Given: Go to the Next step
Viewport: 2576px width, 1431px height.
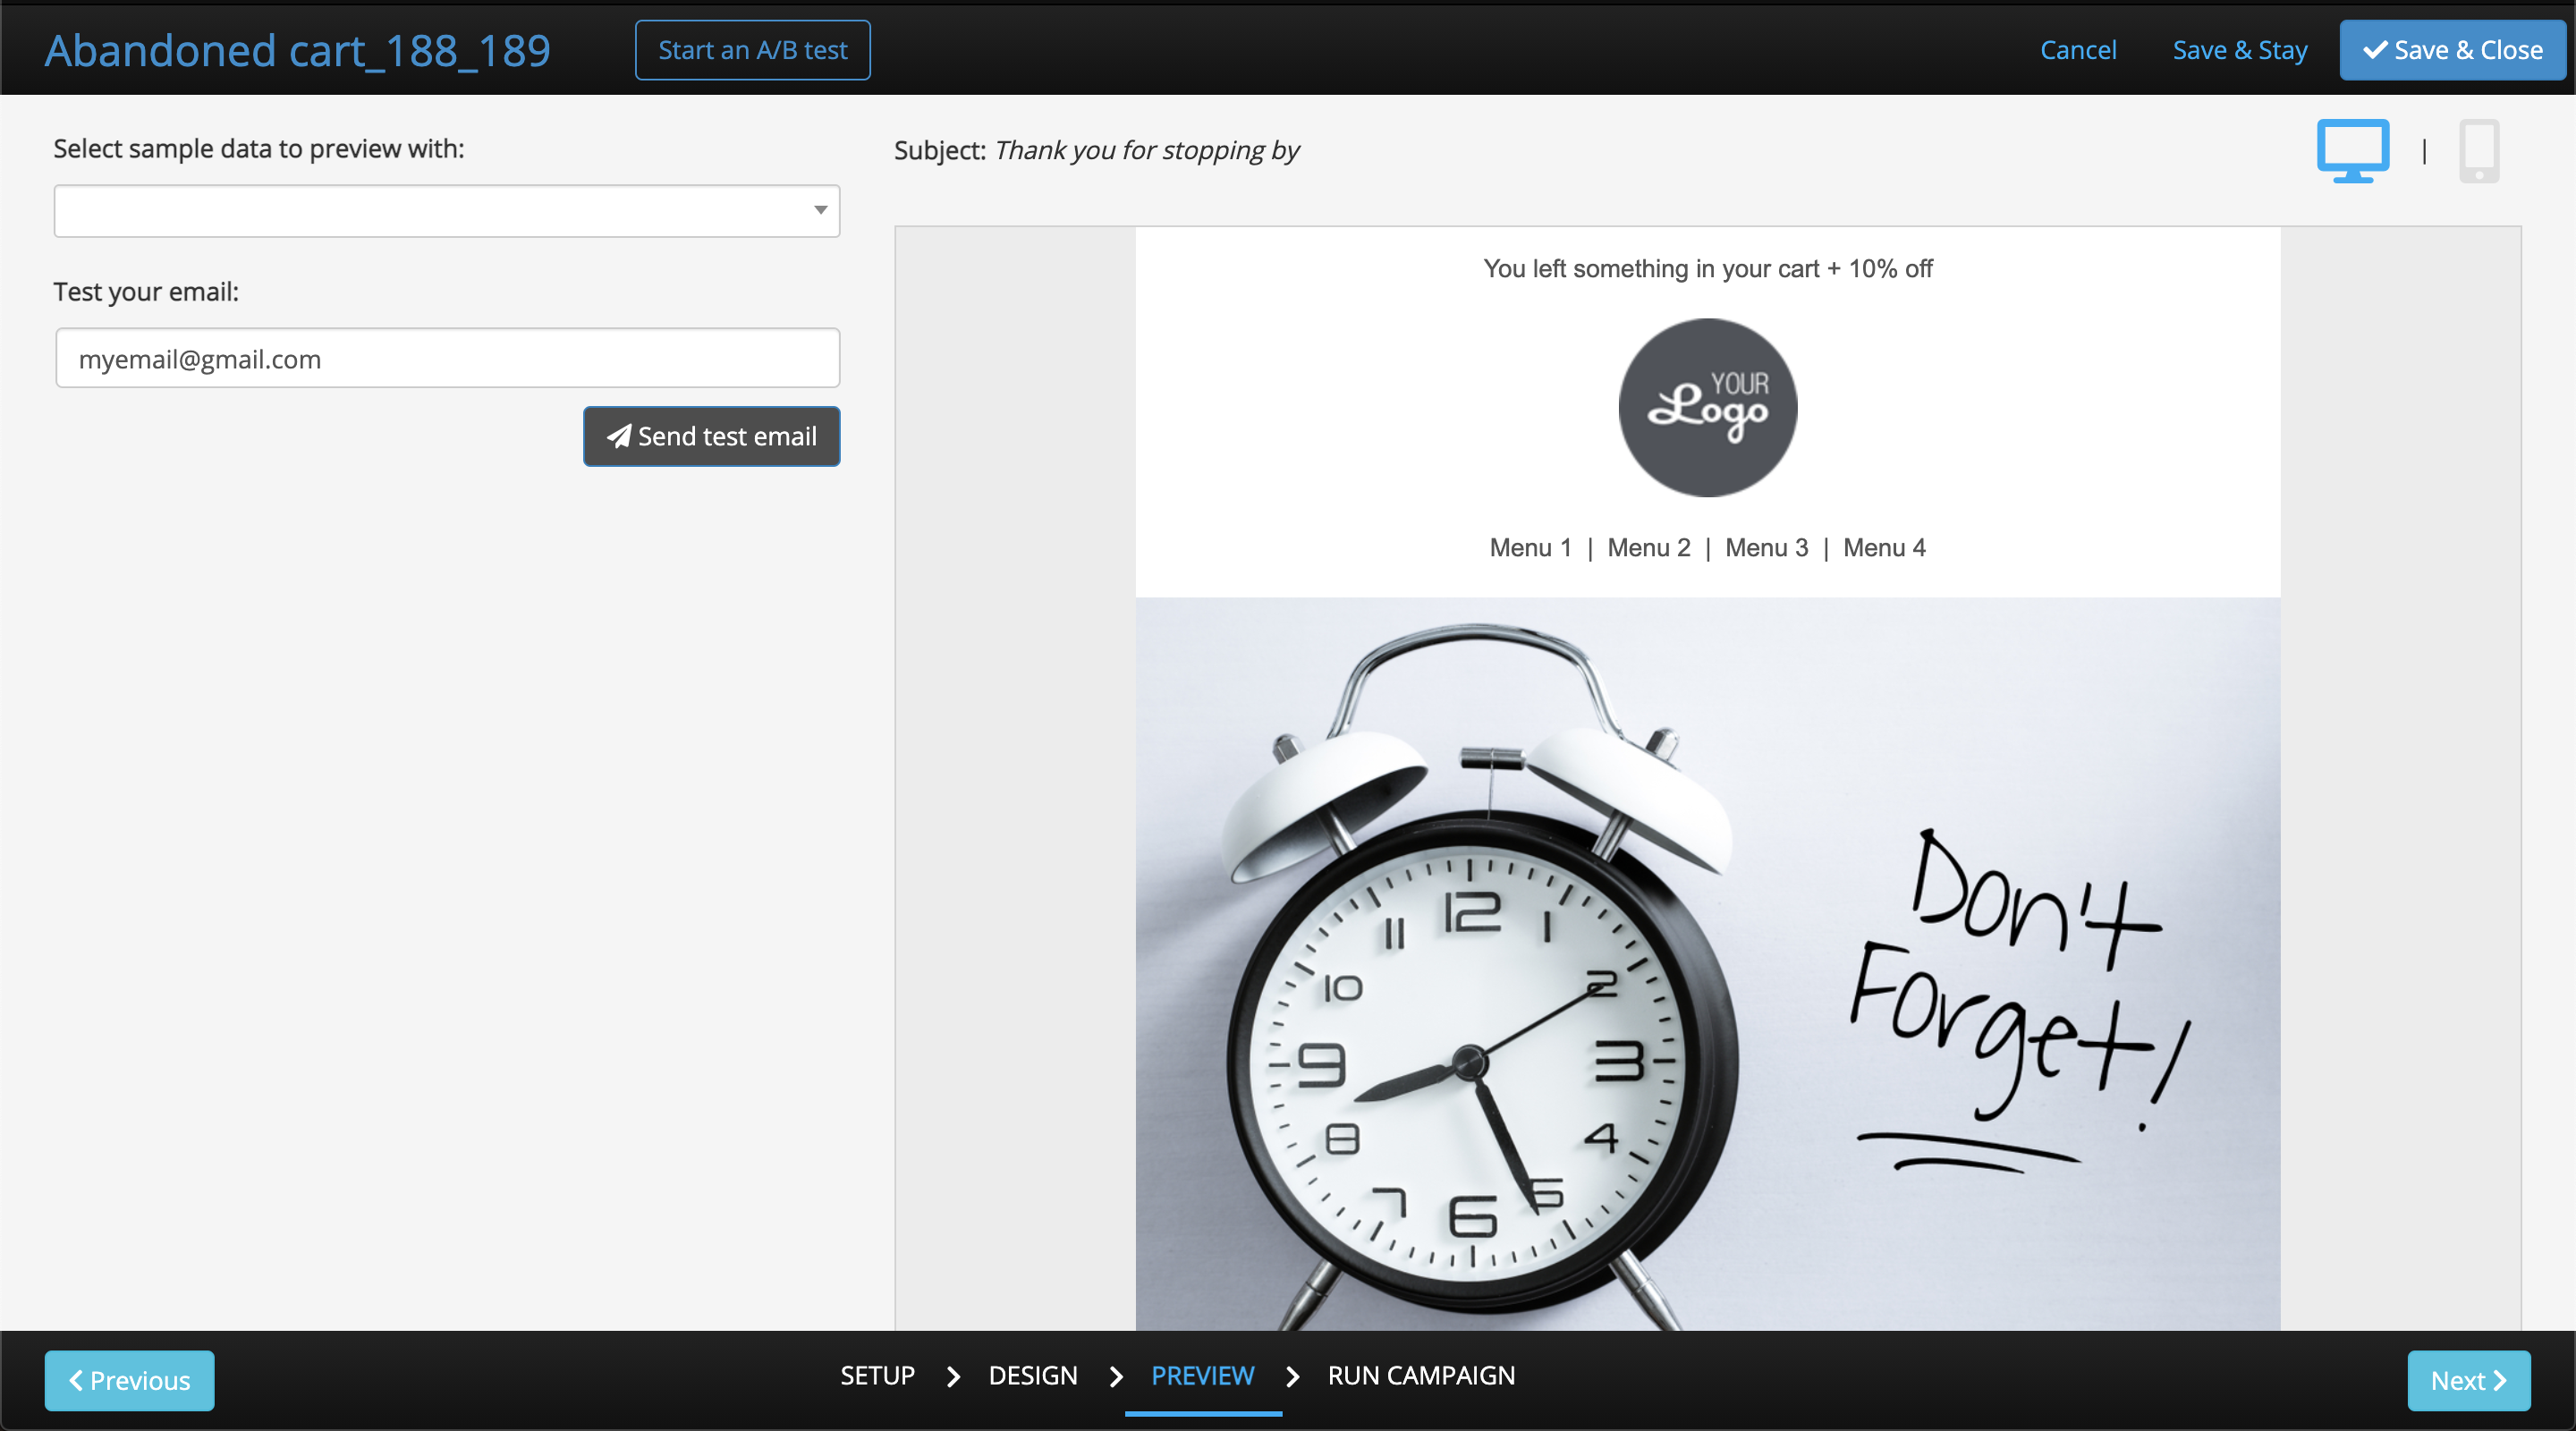Looking at the screenshot, I should tap(2468, 1380).
